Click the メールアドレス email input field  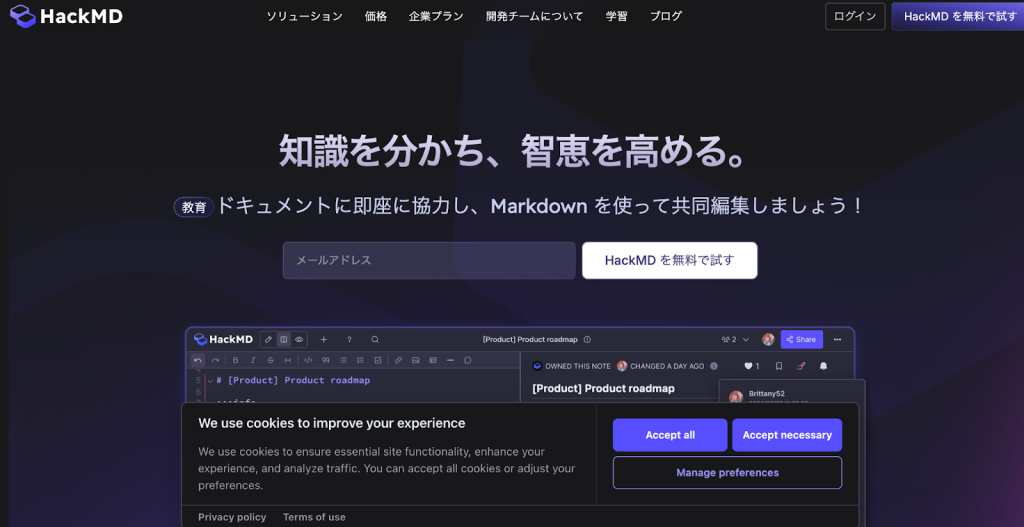coord(429,260)
